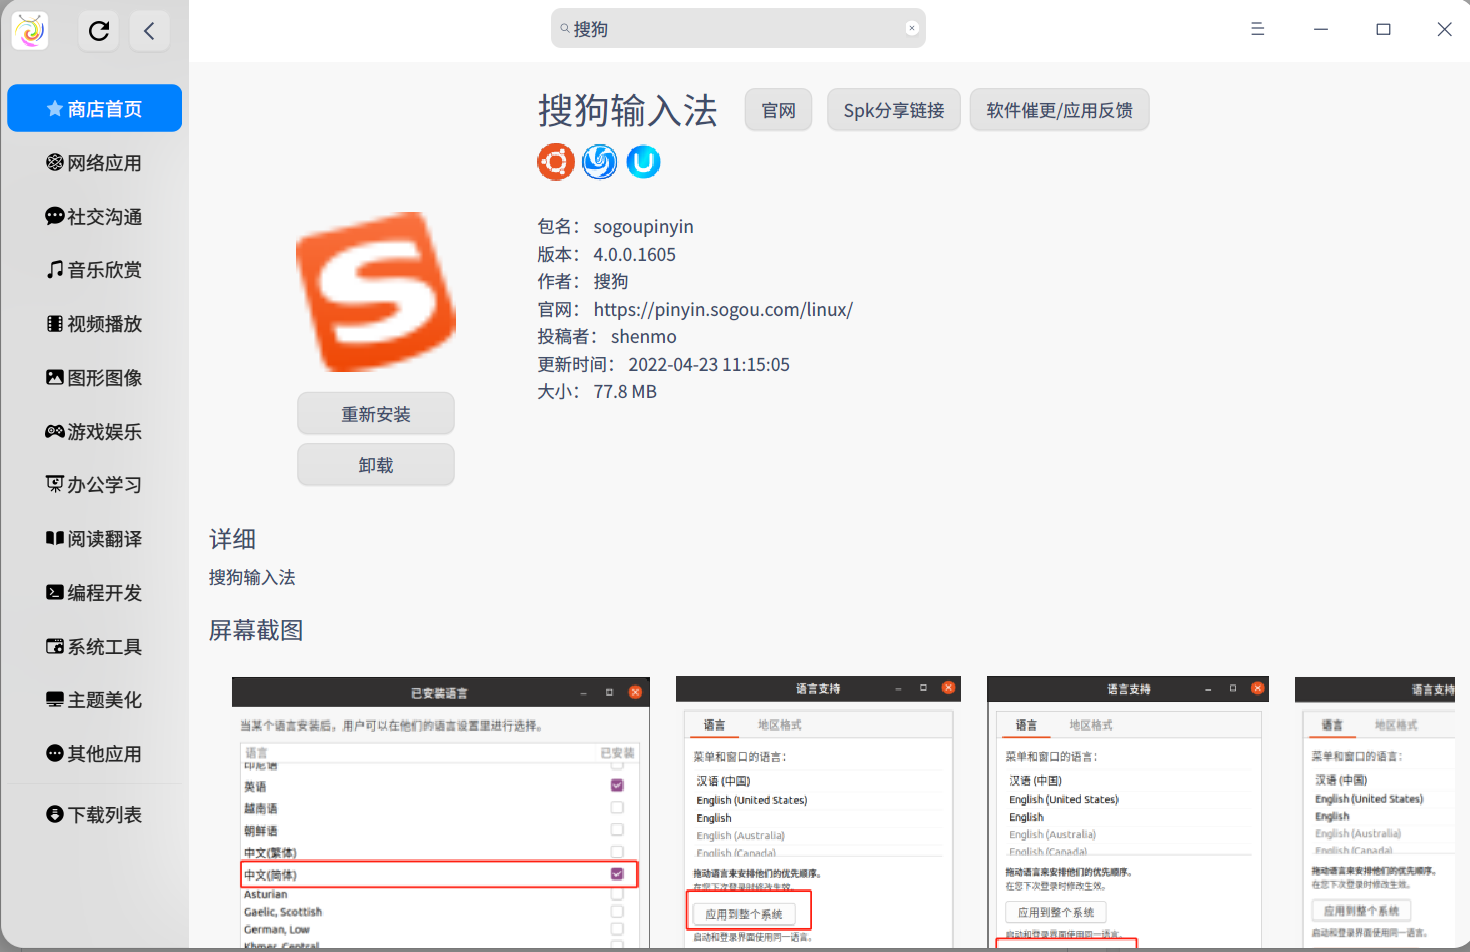Click the 屏幕截图 section heading
The image size is (1470, 952).
tap(256, 630)
